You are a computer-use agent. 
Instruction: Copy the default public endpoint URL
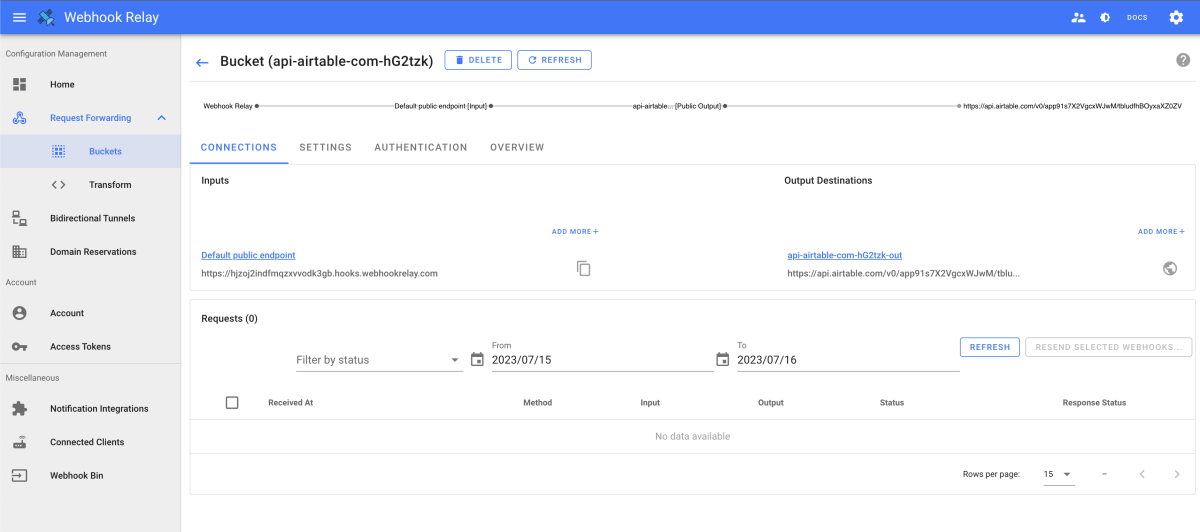[584, 268]
